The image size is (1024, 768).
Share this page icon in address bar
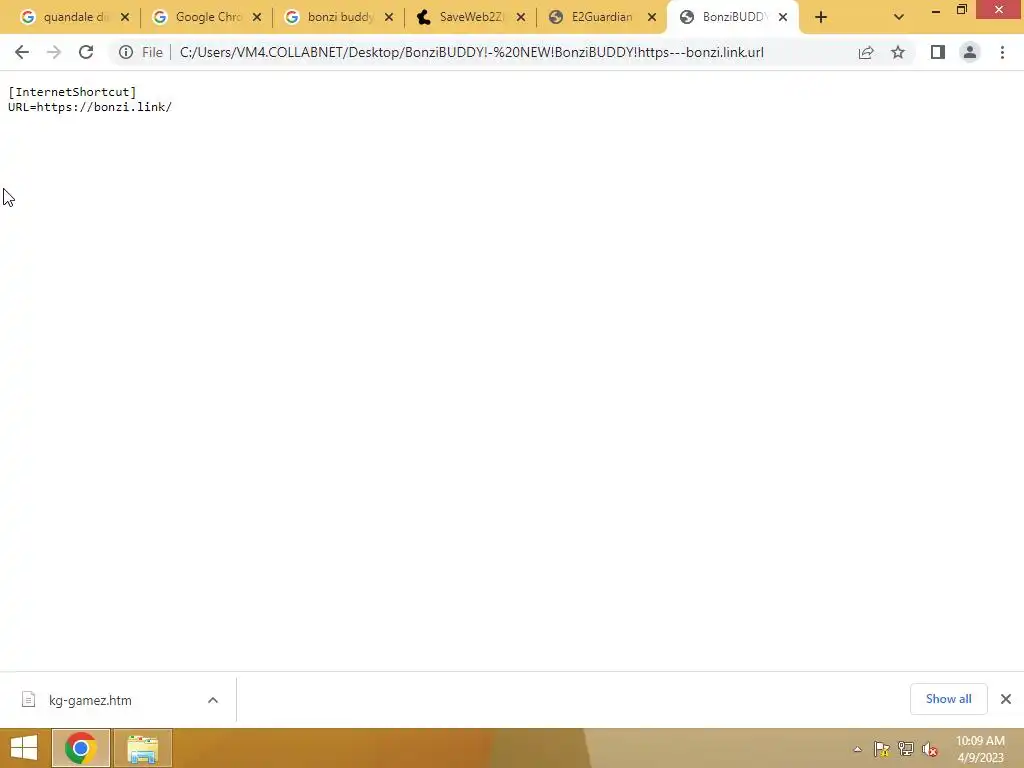(x=866, y=52)
